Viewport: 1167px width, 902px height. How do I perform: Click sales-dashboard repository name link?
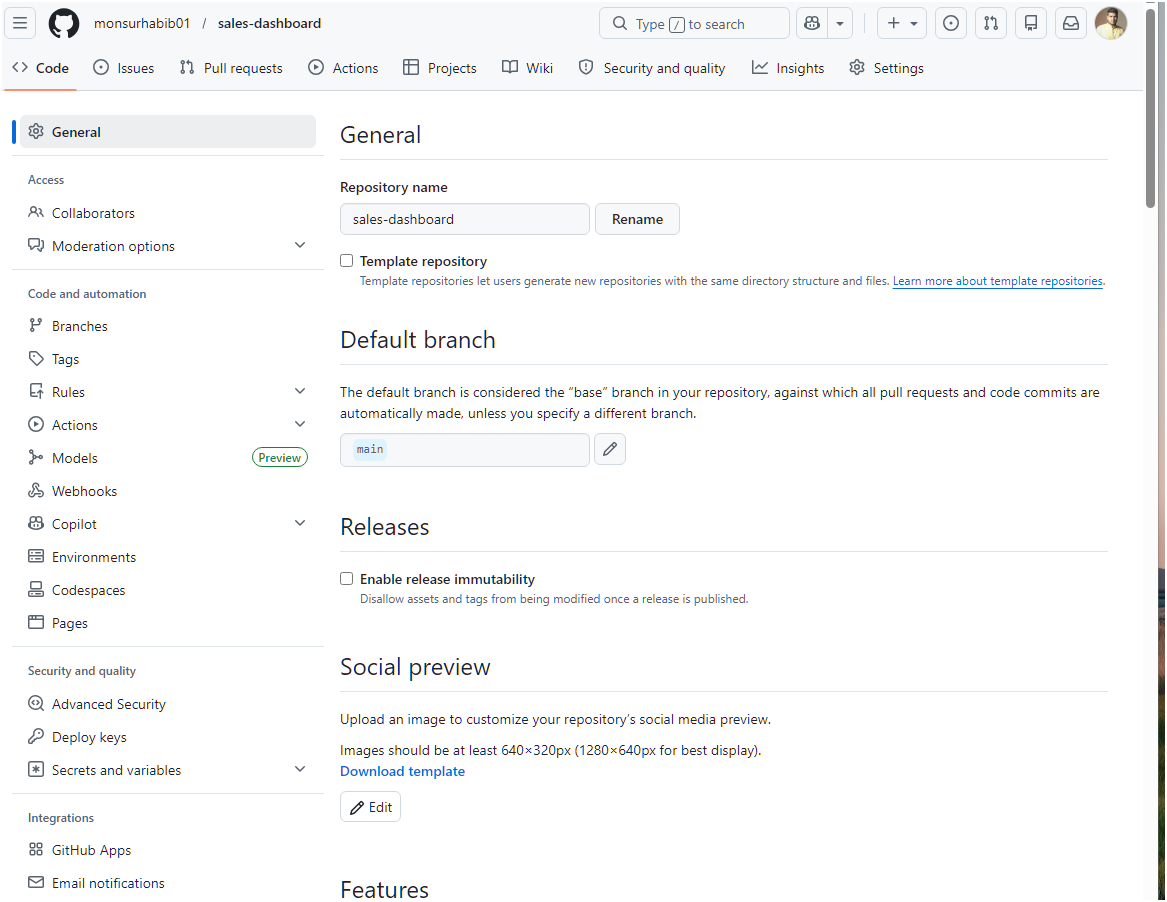click(269, 23)
